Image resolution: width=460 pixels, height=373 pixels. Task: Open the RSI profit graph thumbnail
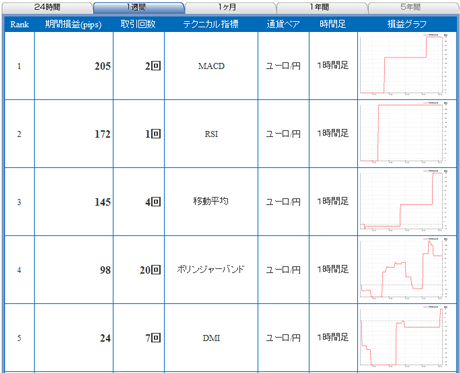coord(404,132)
